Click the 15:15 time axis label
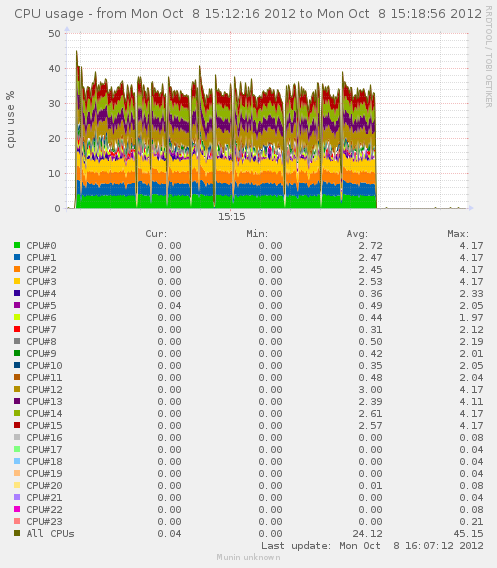Image resolution: width=497 pixels, height=568 pixels. point(231,217)
